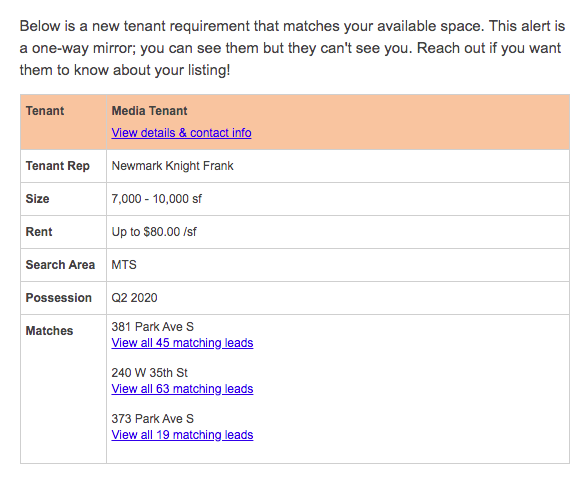The width and height of the screenshot is (587, 480).
Task: Select the 7,000 - 10,000 sf size value
Action: pyautogui.click(x=156, y=199)
